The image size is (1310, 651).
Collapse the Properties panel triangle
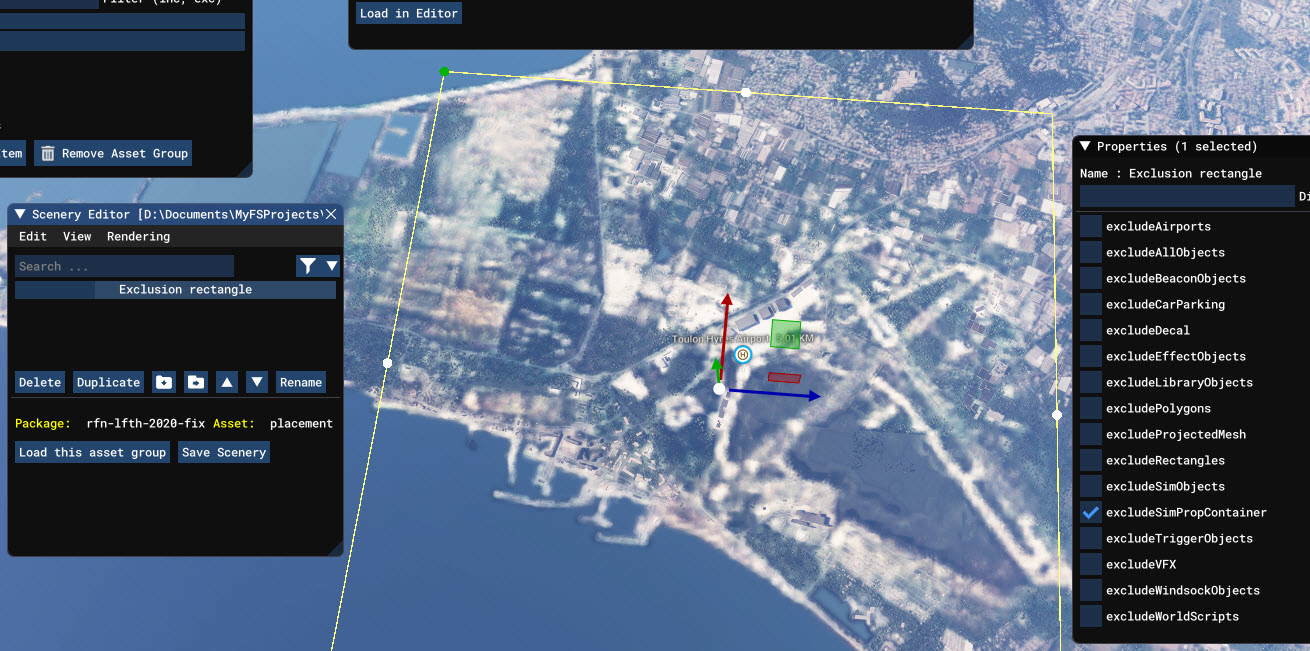coord(1084,146)
